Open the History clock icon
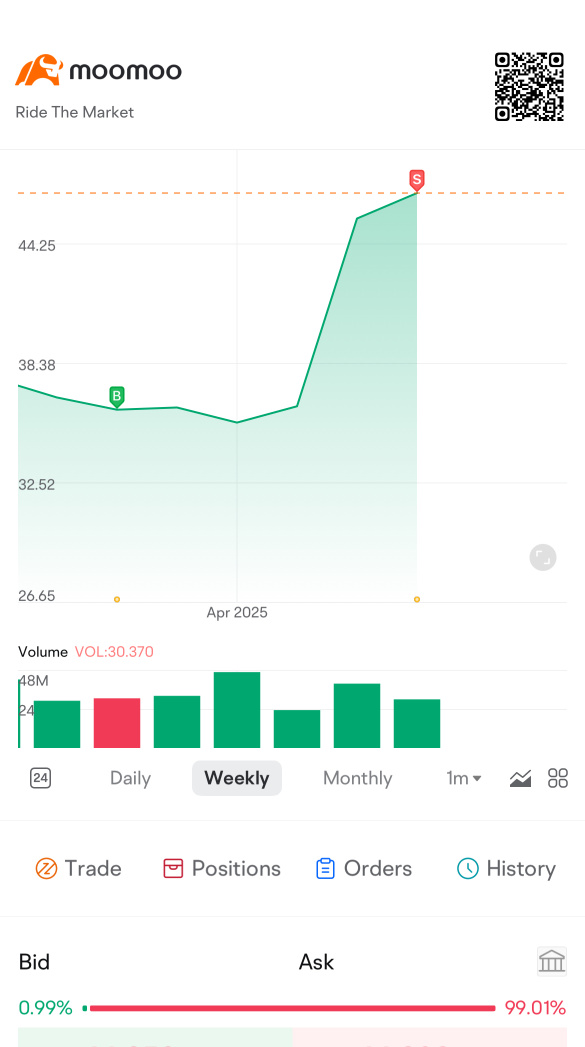This screenshot has width=585, height=1047. (467, 868)
